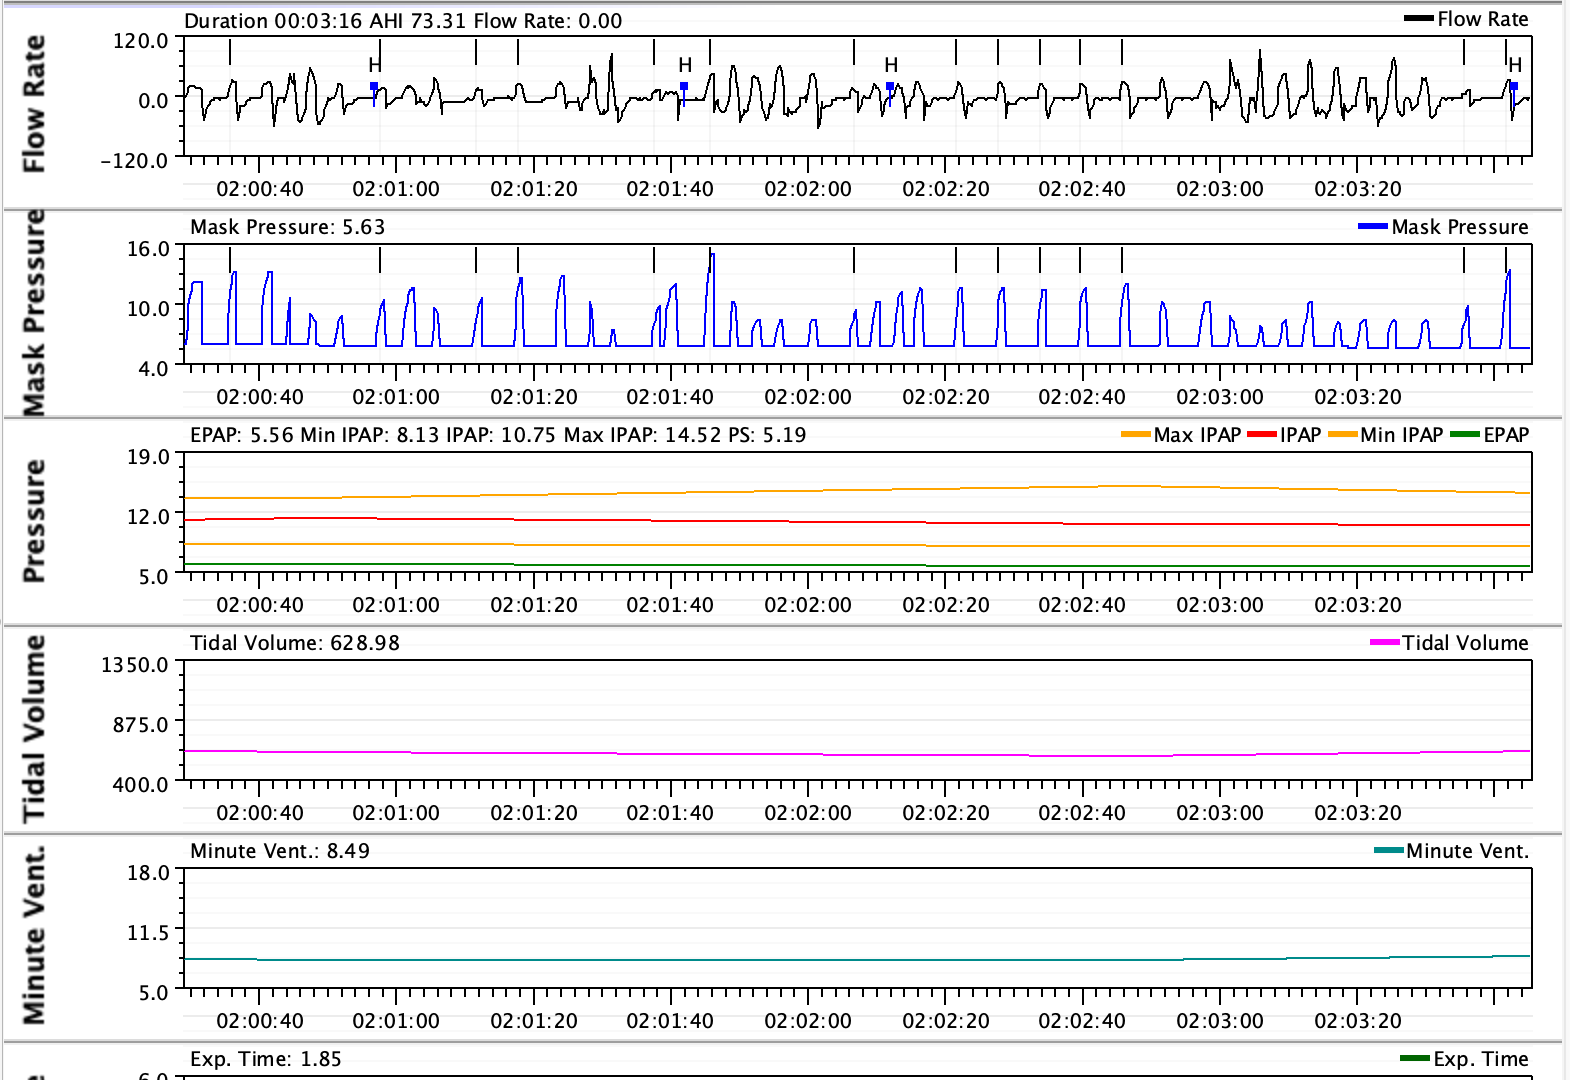Click the Tidal Volume vertical graph title
1570x1080 pixels.
[34, 728]
